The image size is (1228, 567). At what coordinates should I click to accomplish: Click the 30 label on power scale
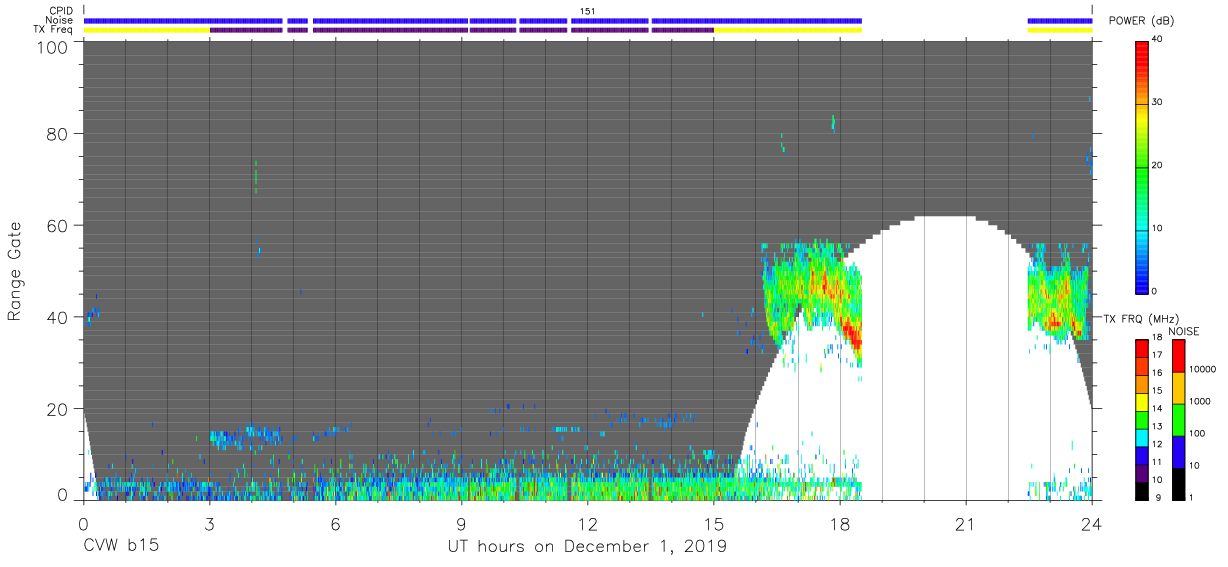(x=1159, y=103)
